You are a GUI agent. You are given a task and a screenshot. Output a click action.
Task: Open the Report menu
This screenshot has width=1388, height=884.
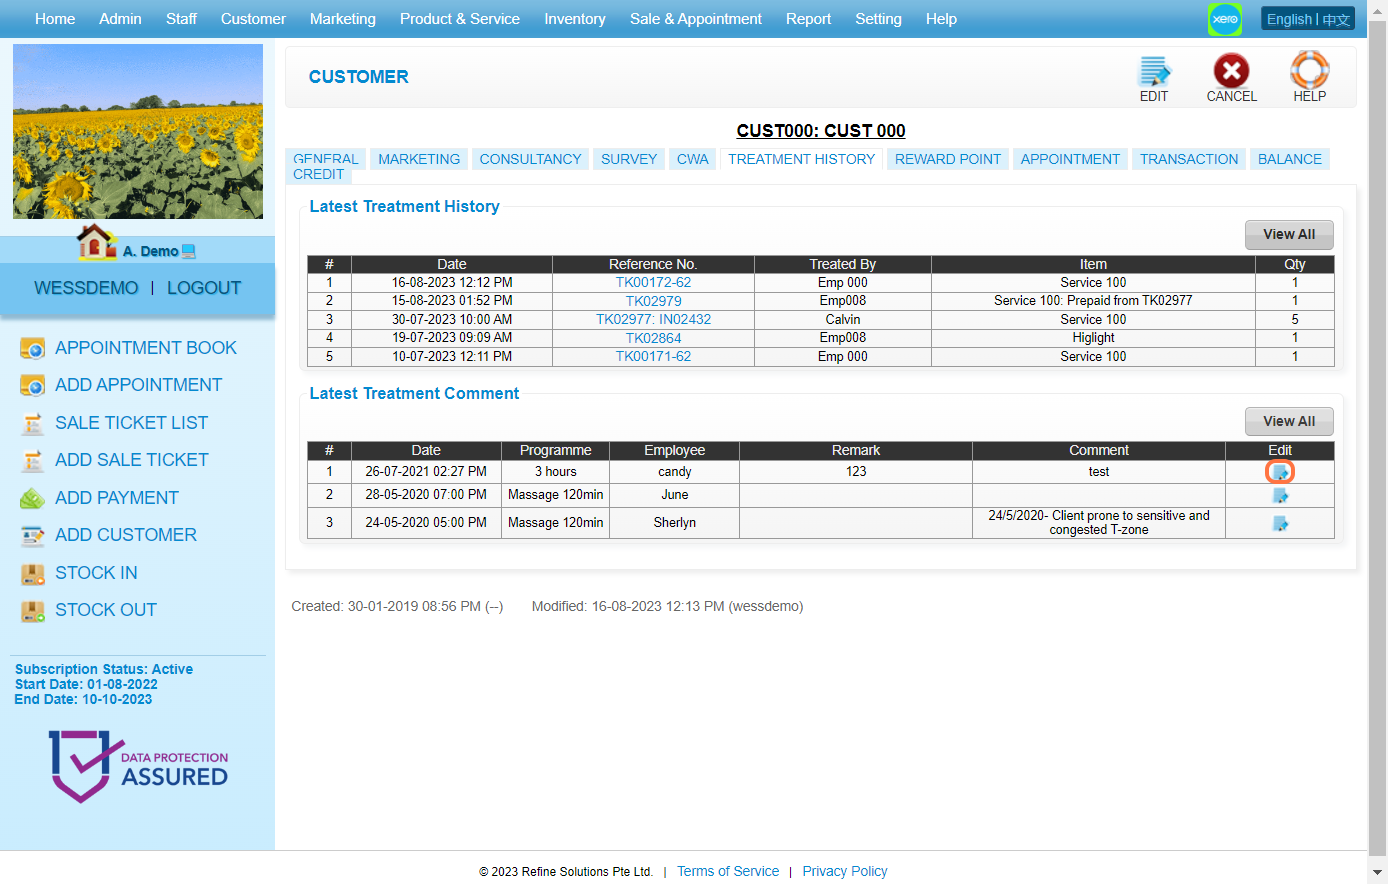click(x=808, y=19)
